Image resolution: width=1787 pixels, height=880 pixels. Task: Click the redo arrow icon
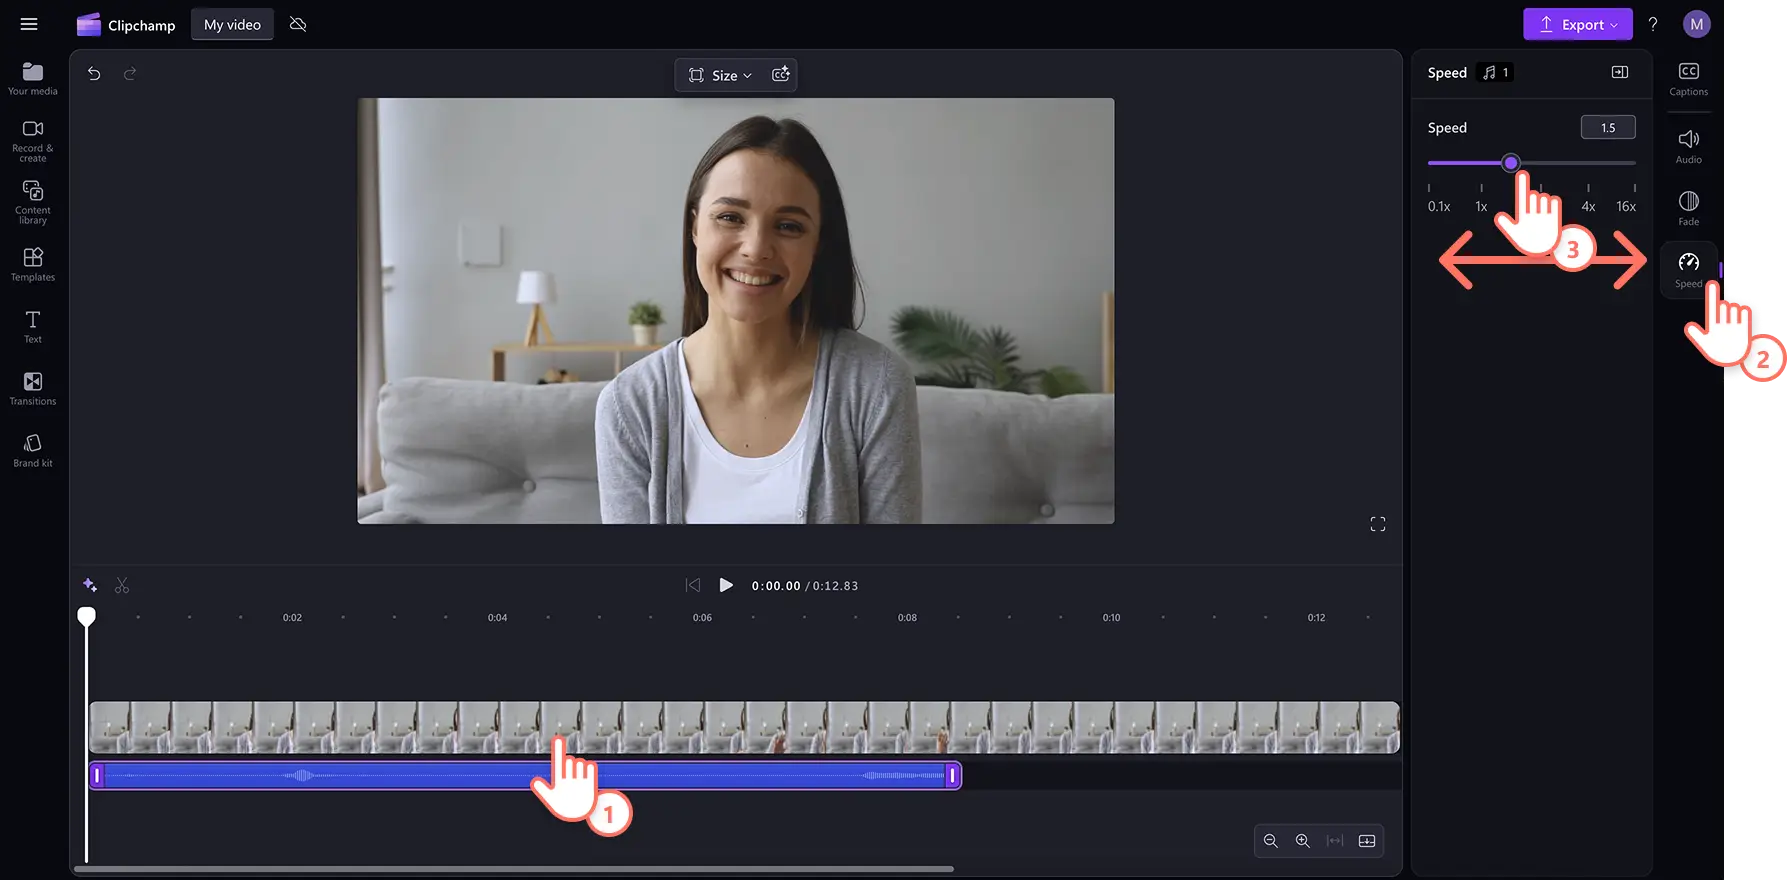130,74
